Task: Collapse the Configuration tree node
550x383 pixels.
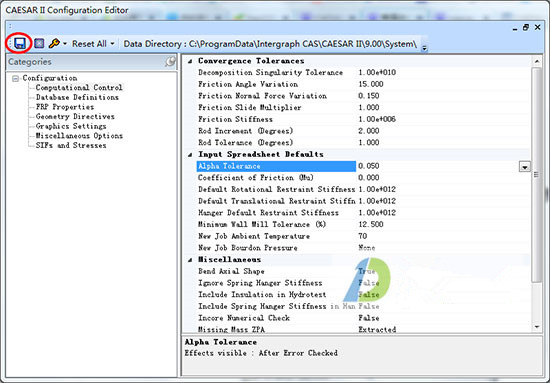Action: [x=15, y=78]
